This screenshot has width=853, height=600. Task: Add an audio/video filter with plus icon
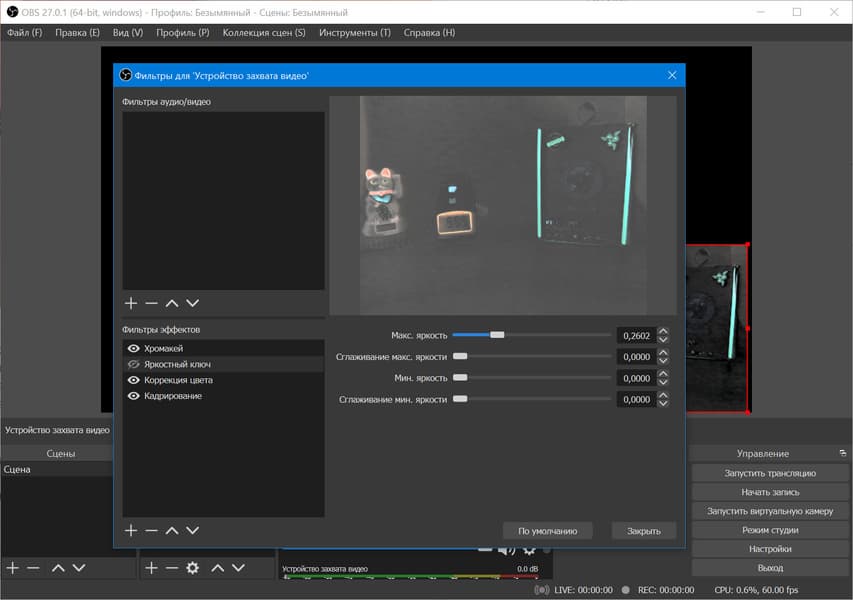130,303
